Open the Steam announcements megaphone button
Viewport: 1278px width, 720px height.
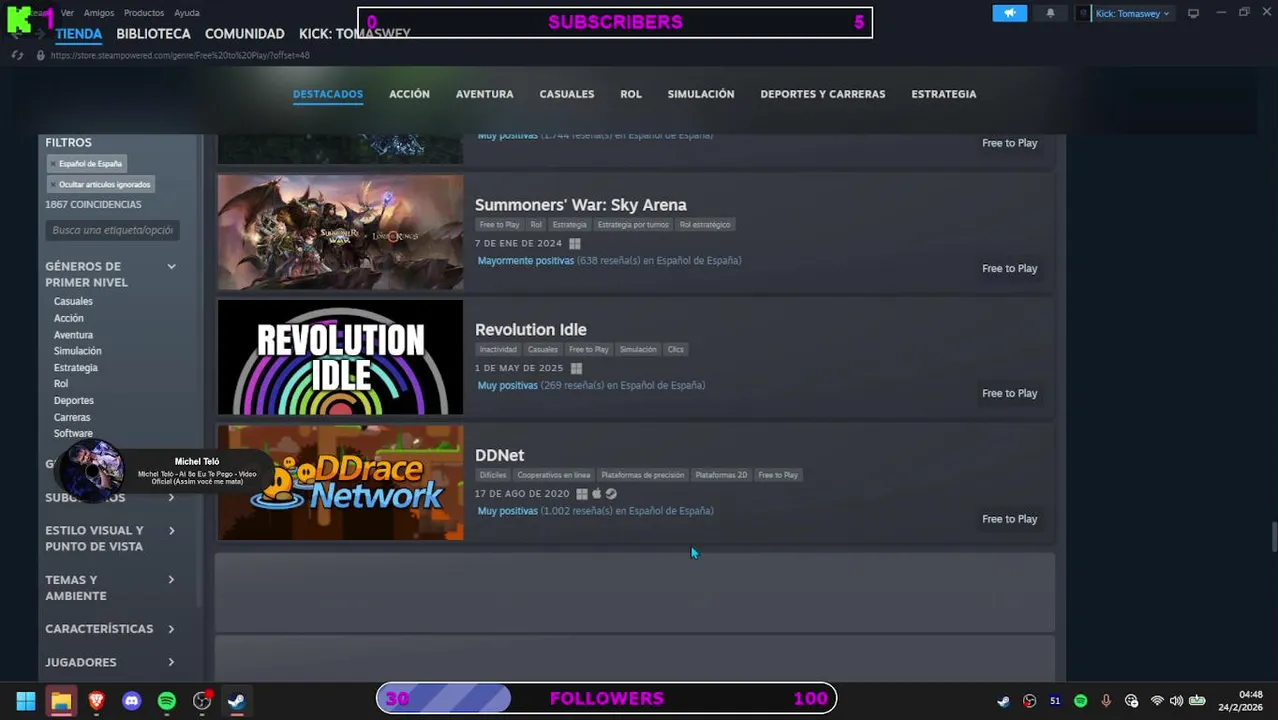pyautogui.click(x=1009, y=13)
